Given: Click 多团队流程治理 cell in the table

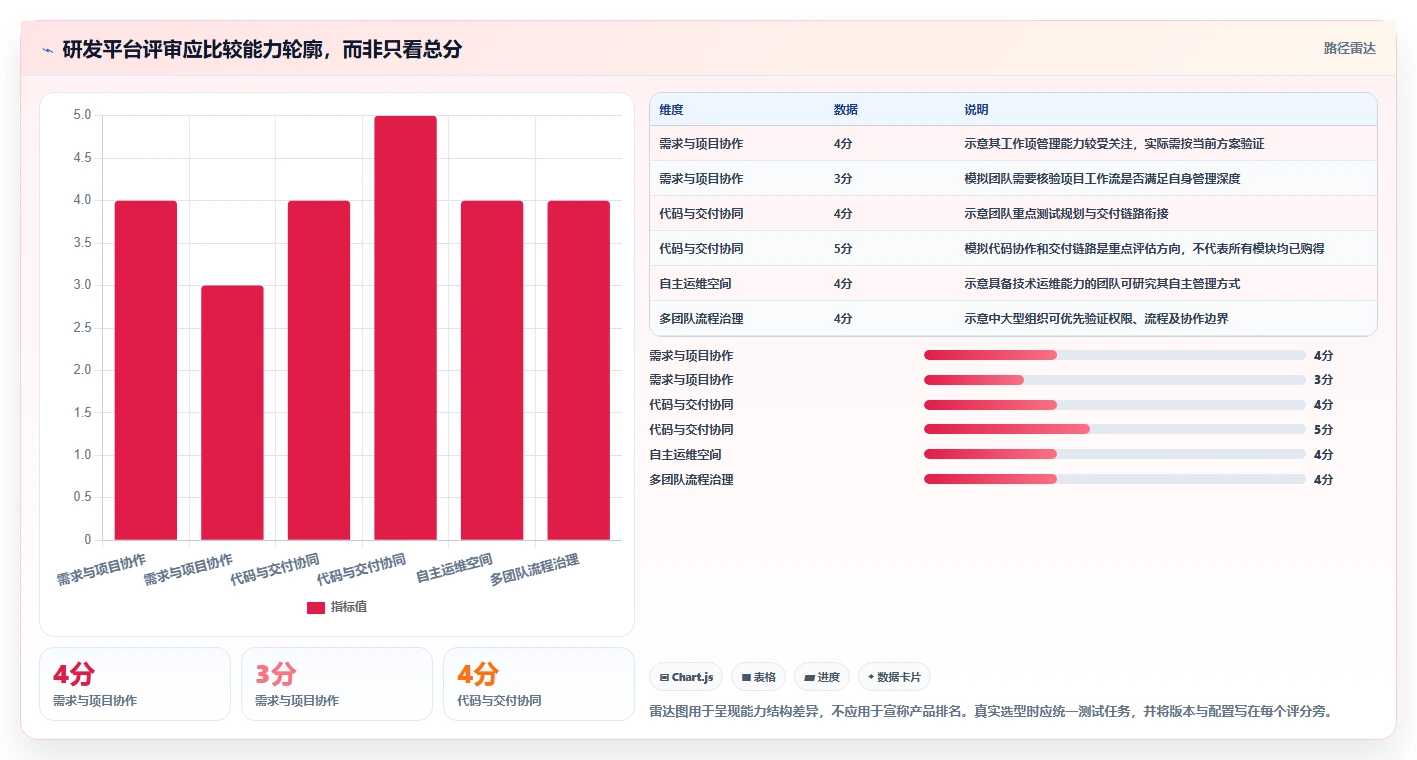Looking at the screenshot, I should click(x=701, y=319).
